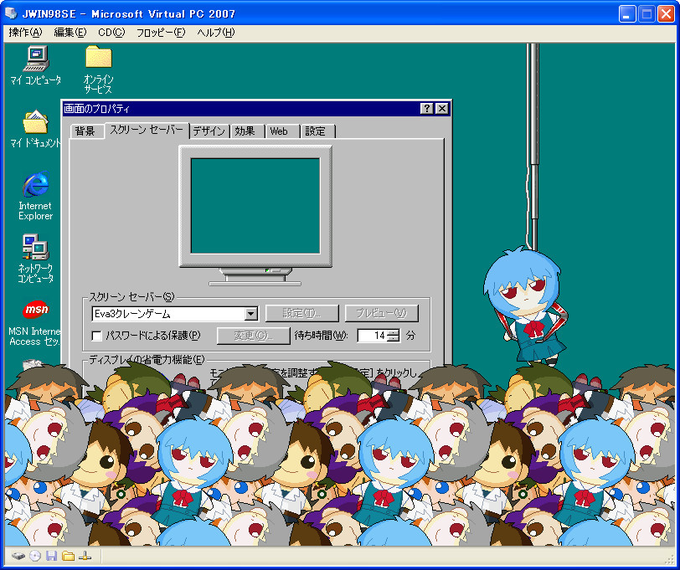Click the monitor preview screen
This screenshot has height=570, width=680.
coord(255,206)
